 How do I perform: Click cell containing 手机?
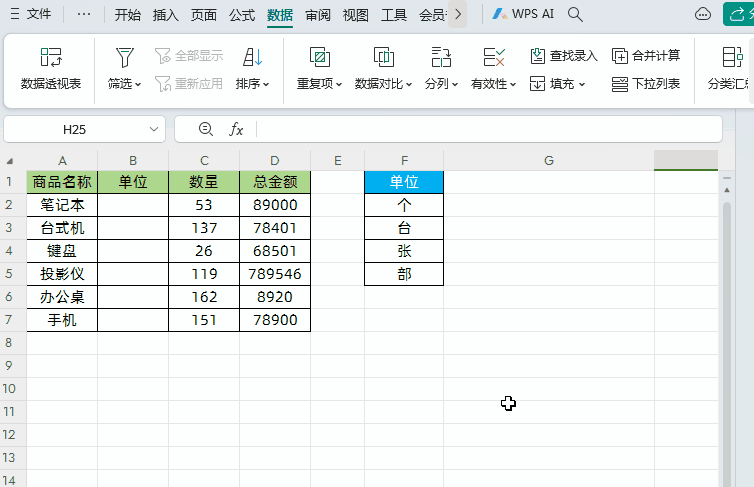62,320
